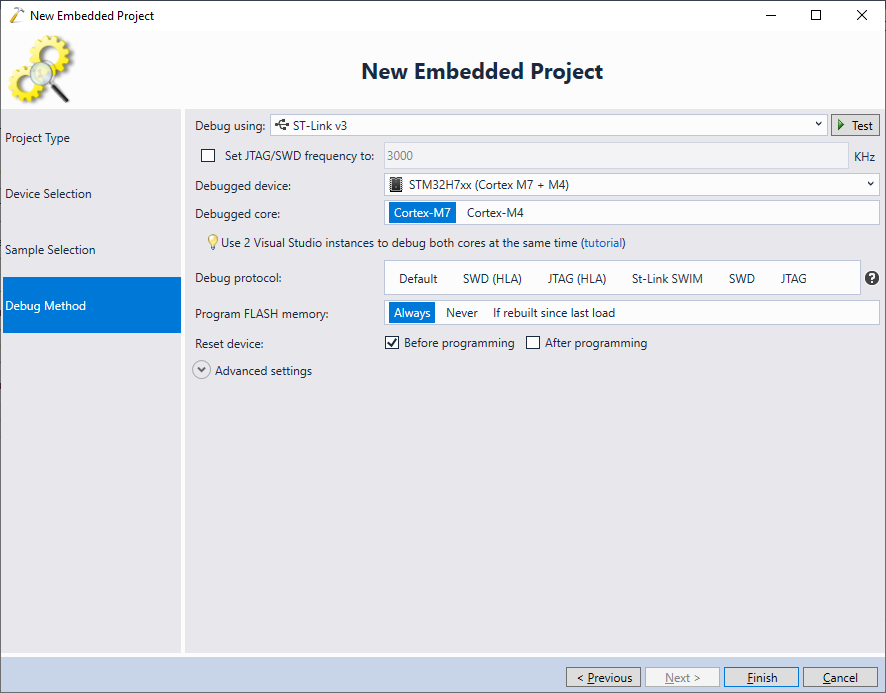Open the Debug using dropdown
The width and height of the screenshot is (886, 693).
[x=549, y=125]
